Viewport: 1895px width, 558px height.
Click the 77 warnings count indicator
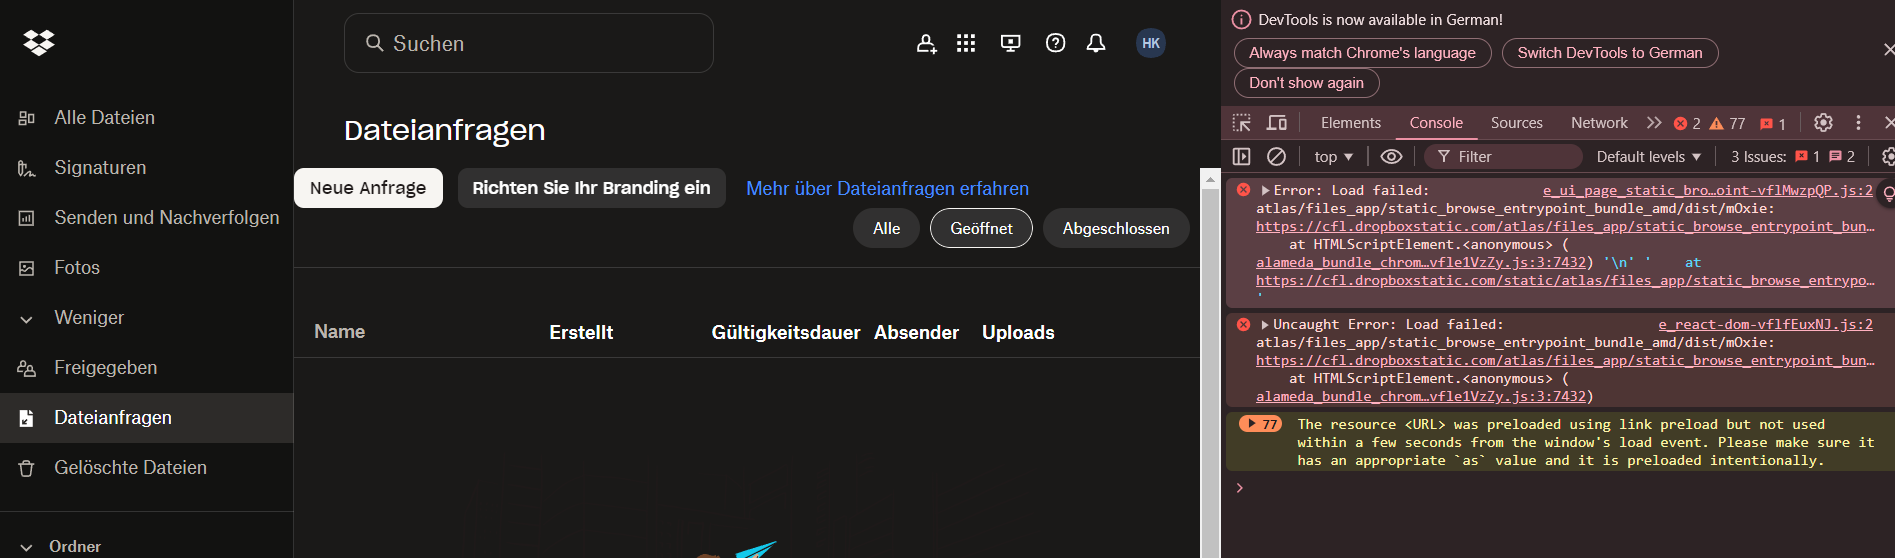click(x=1727, y=123)
